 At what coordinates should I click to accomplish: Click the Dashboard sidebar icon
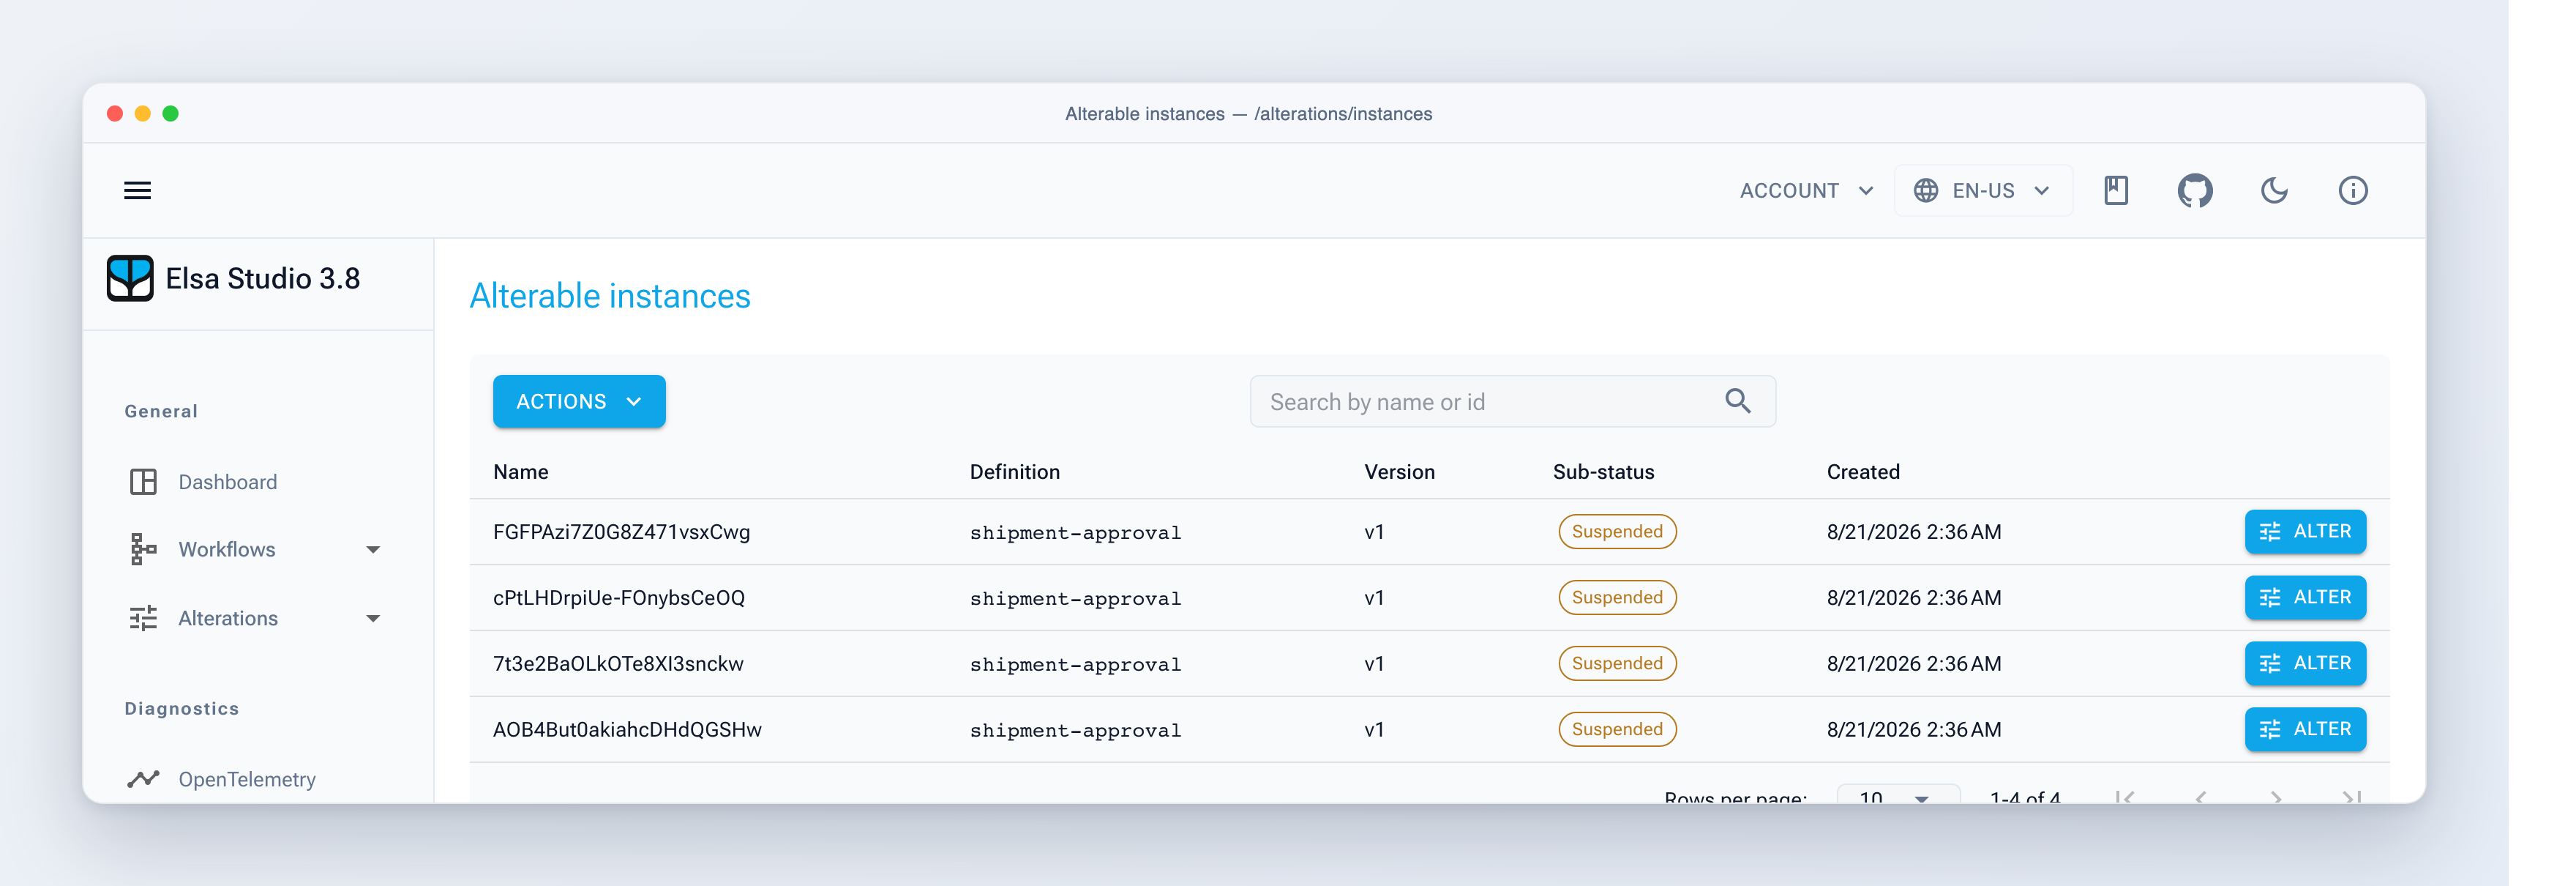point(143,482)
